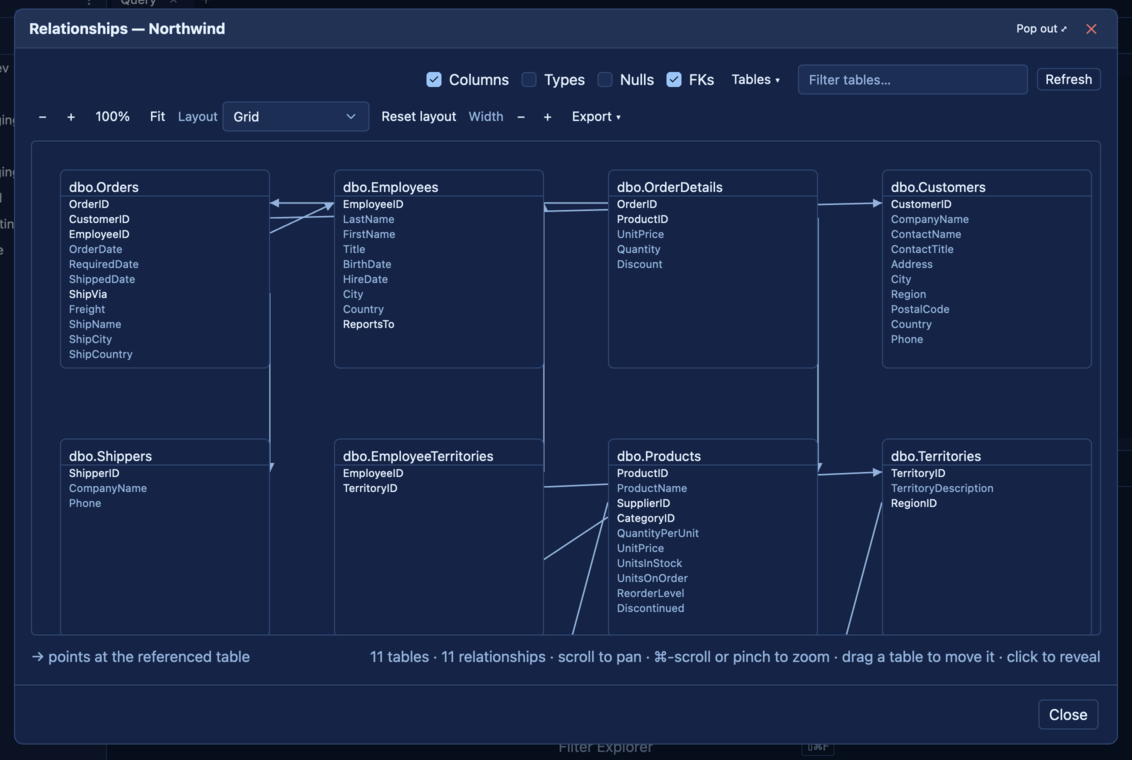Zoom out with the minus button beside 100%
The image size is (1132, 760).
point(43,117)
